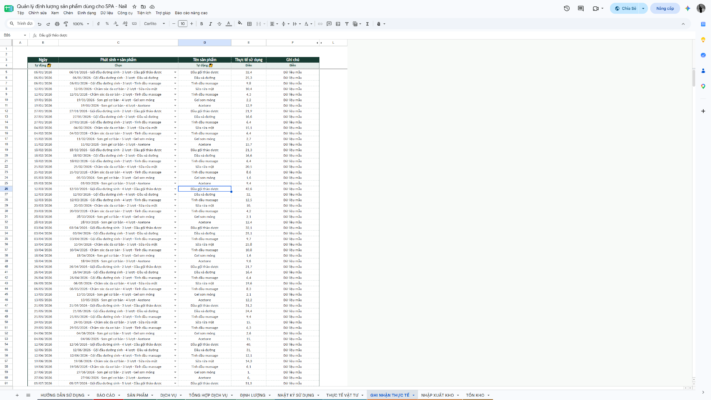The height and width of the screenshot is (400, 711).
Task: Open the Contacts side panel icon
Action: [x=703, y=71]
